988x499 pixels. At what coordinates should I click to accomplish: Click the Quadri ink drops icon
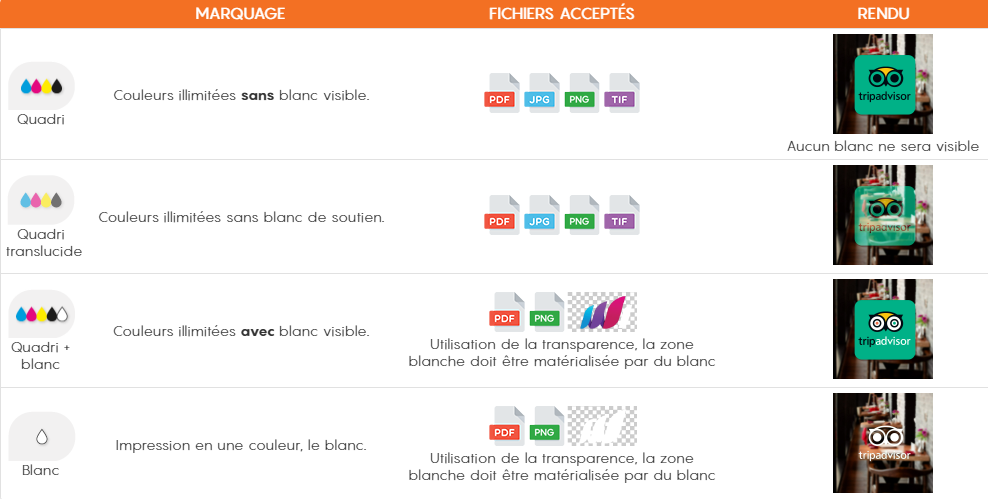click(x=41, y=86)
